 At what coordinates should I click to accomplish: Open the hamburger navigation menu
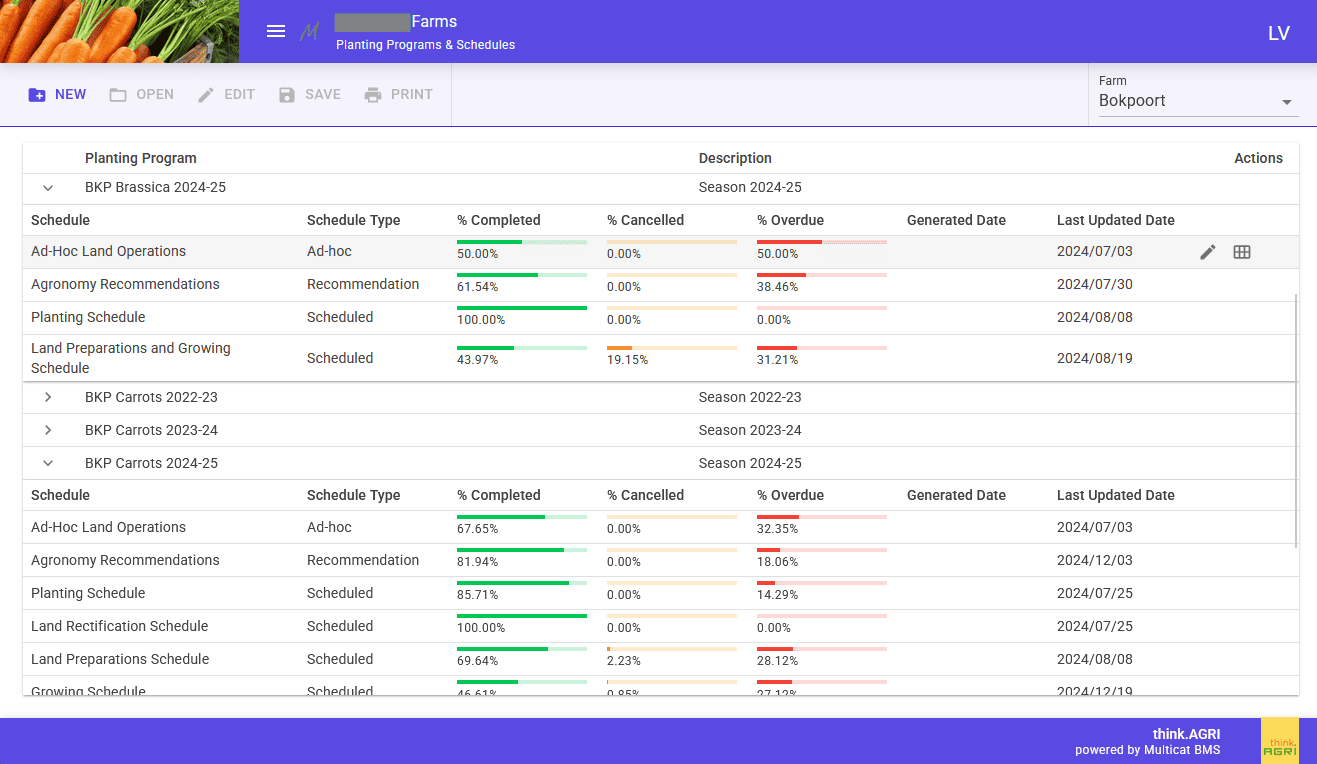point(276,32)
